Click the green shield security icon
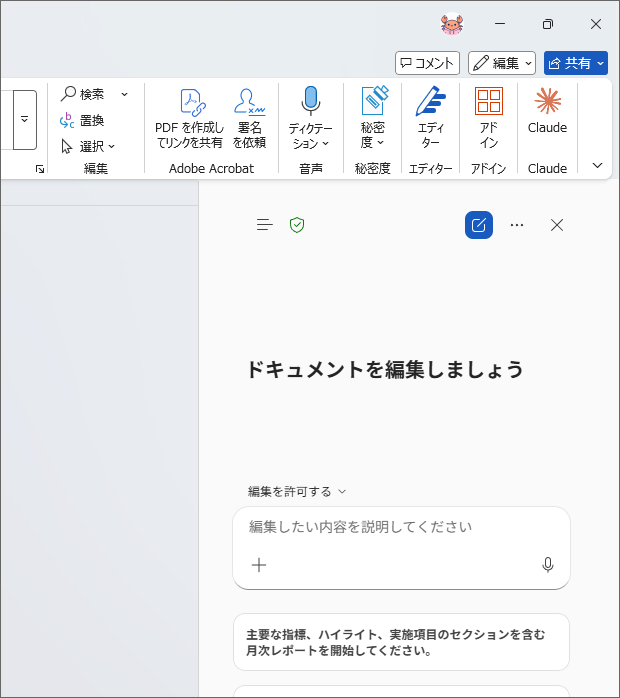The width and height of the screenshot is (620, 698). click(297, 225)
